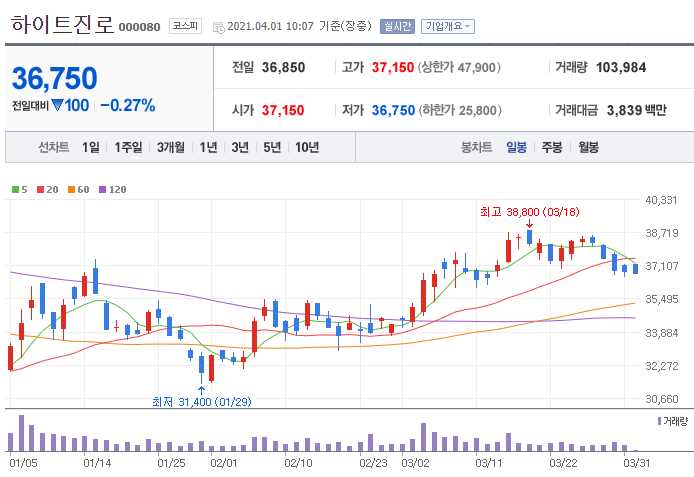
Task: Click the 하한가 25,800 text
Action: coord(460,110)
